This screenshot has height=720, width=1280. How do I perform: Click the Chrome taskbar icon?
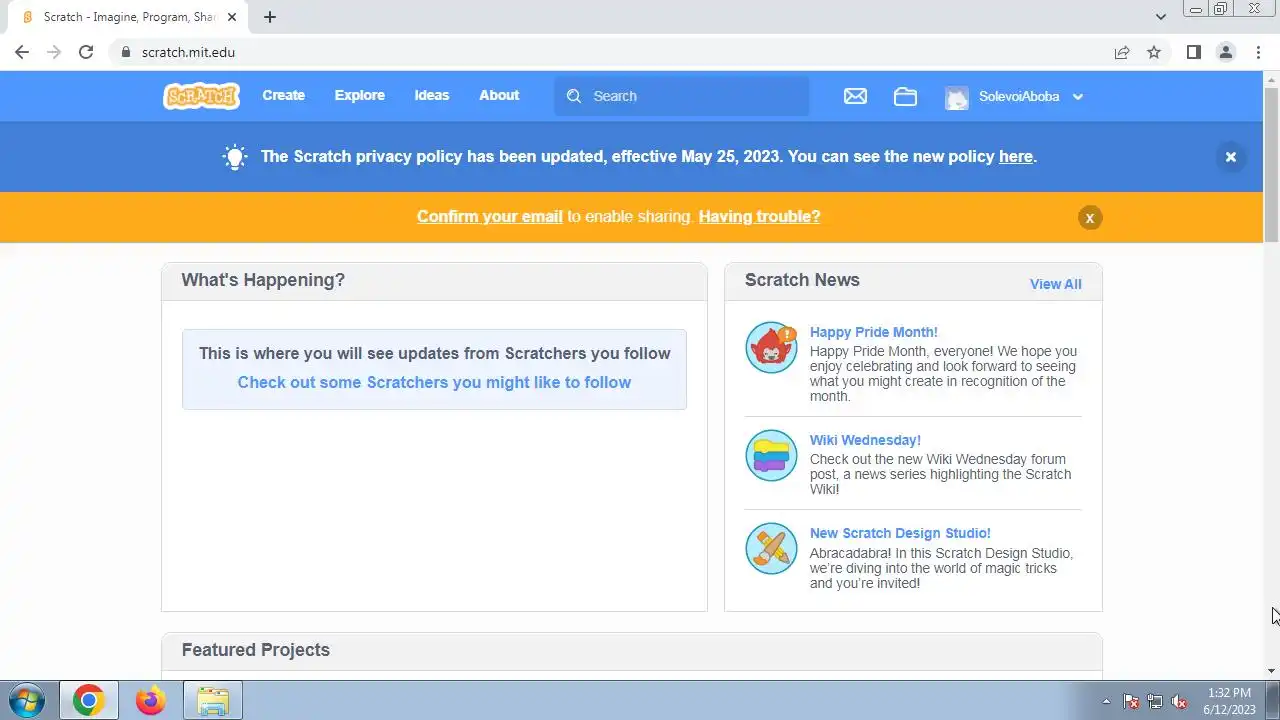(89, 701)
